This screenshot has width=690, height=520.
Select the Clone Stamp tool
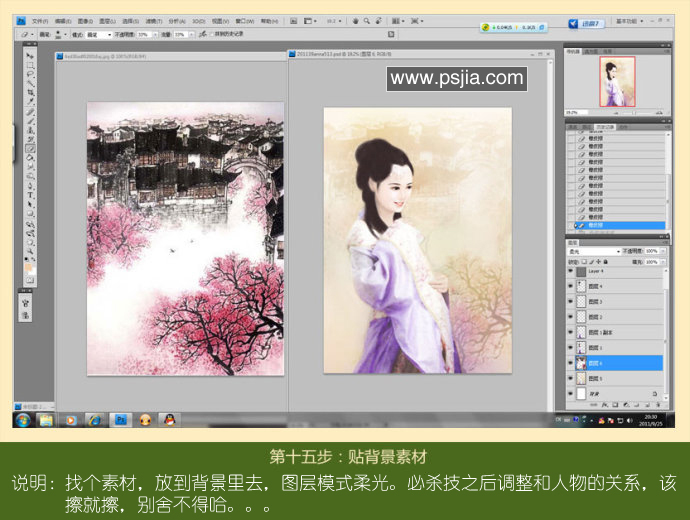point(30,130)
